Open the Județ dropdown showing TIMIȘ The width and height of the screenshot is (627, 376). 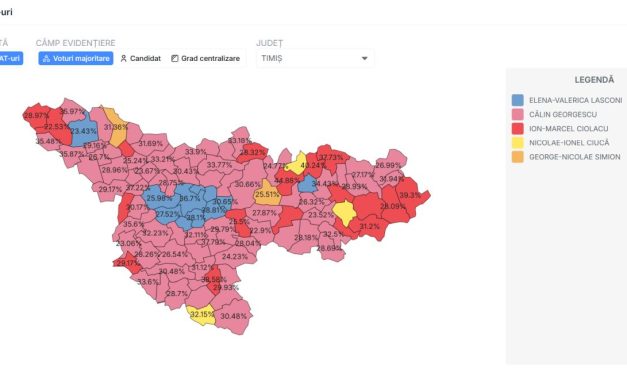[315, 58]
